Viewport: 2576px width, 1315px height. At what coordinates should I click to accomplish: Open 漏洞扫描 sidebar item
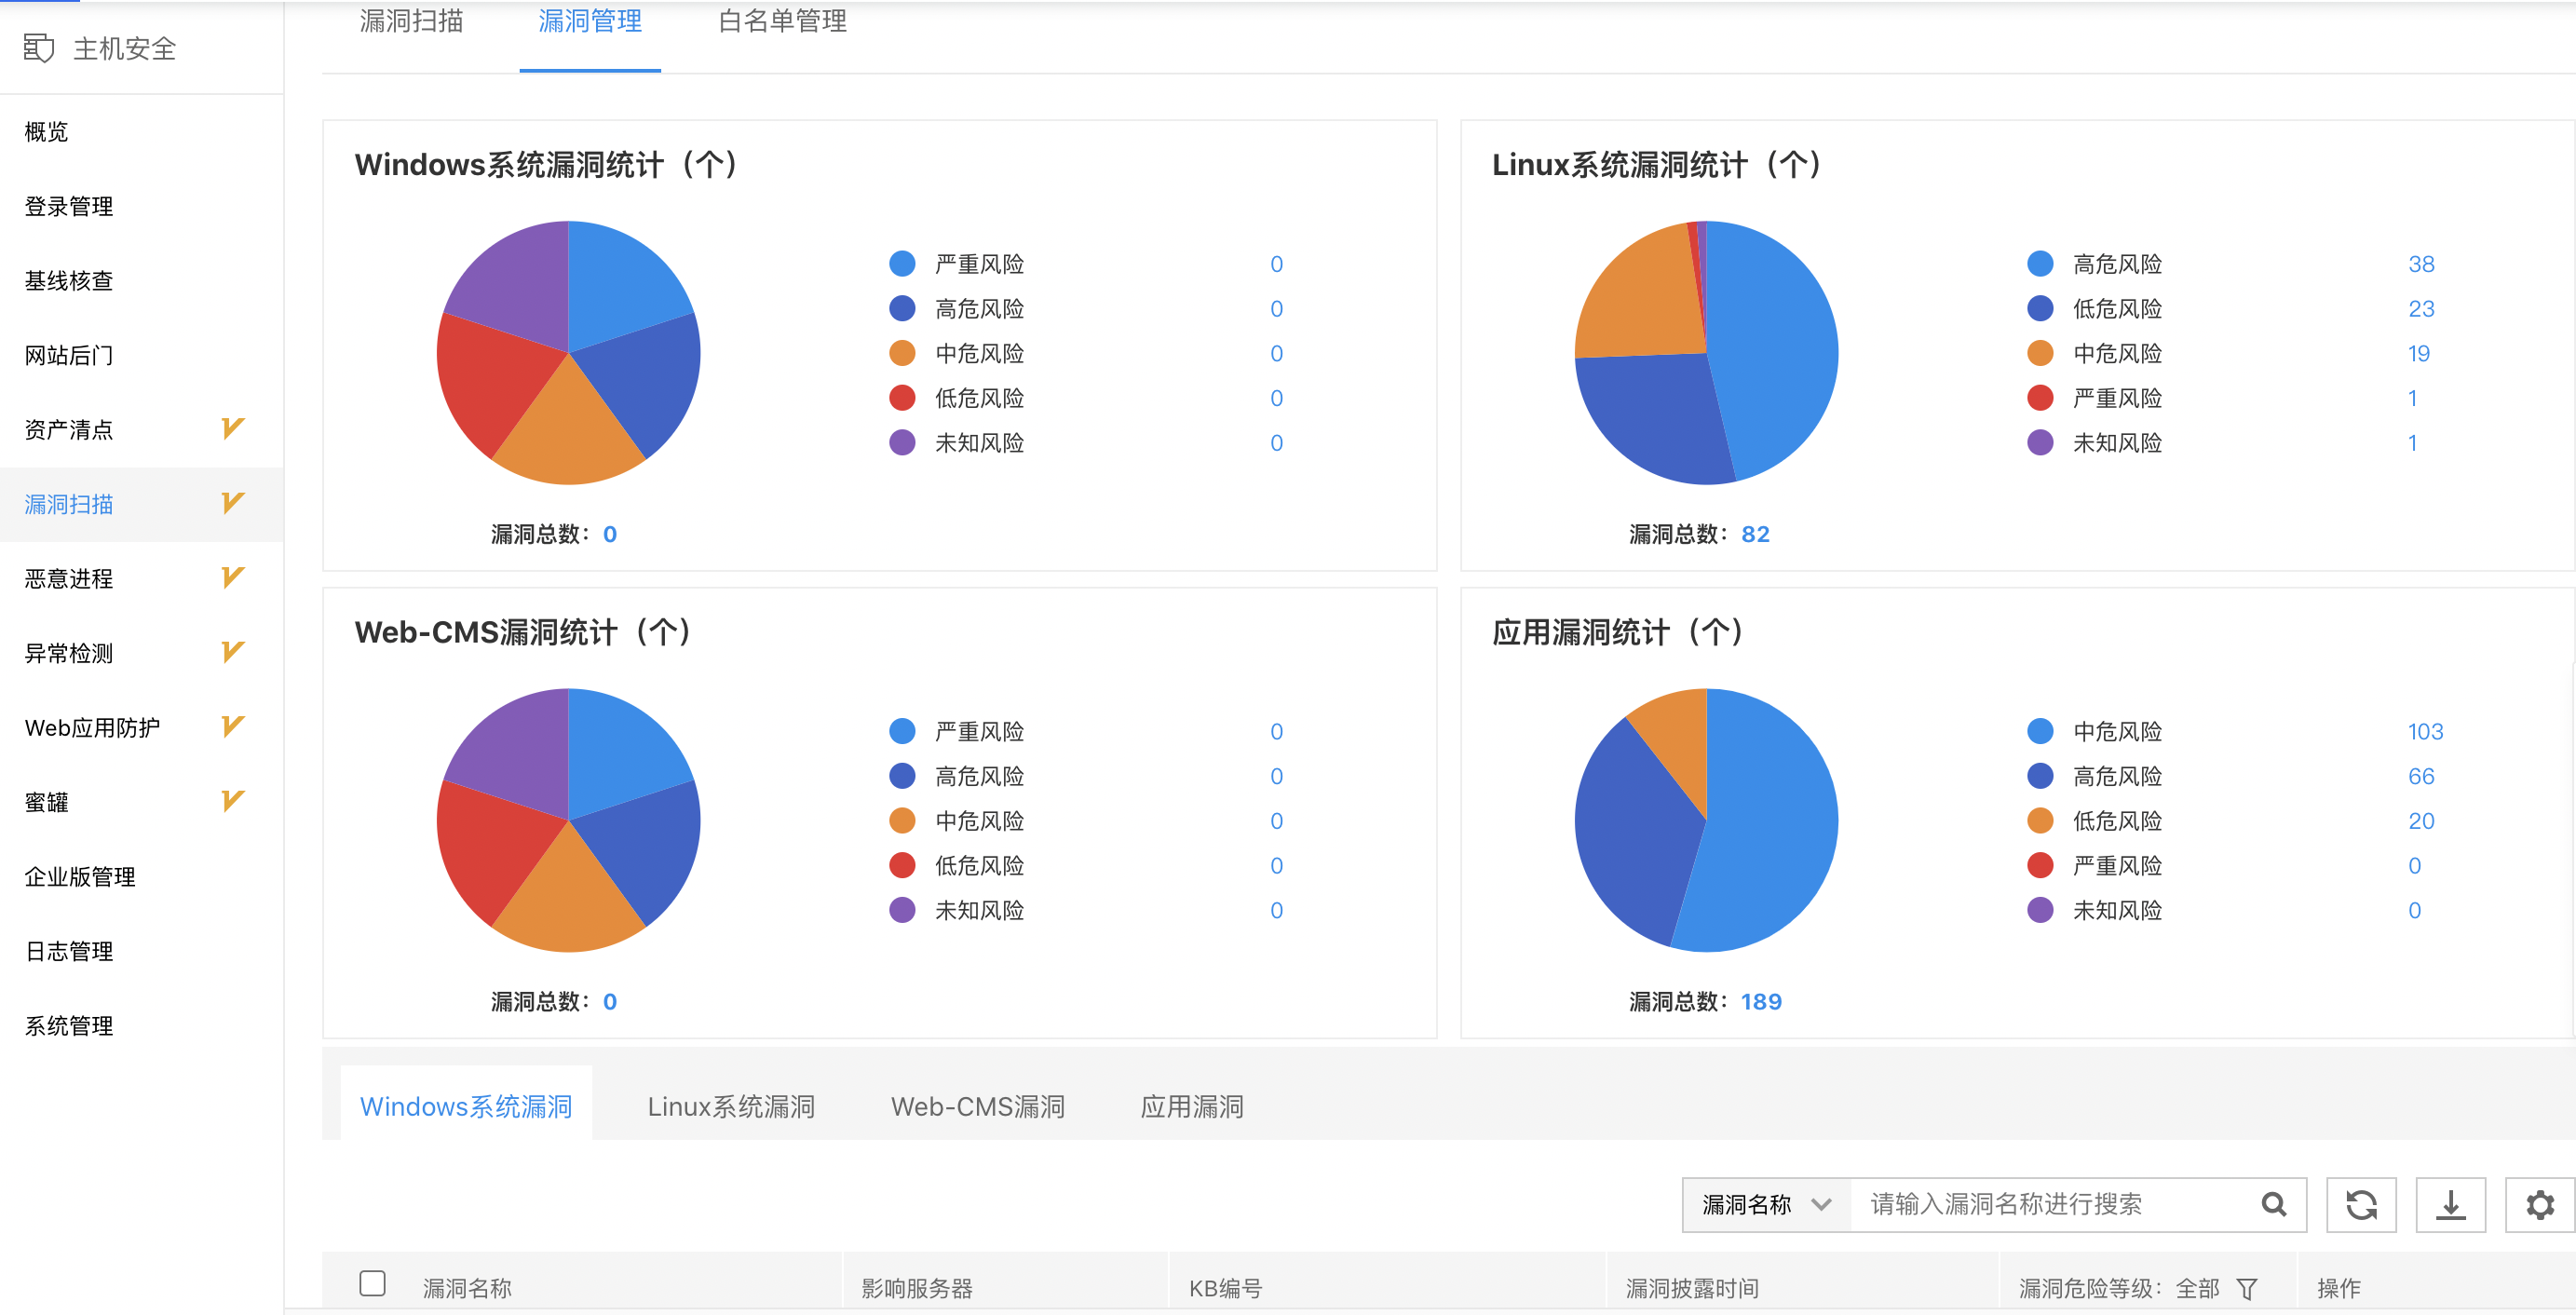point(141,504)
